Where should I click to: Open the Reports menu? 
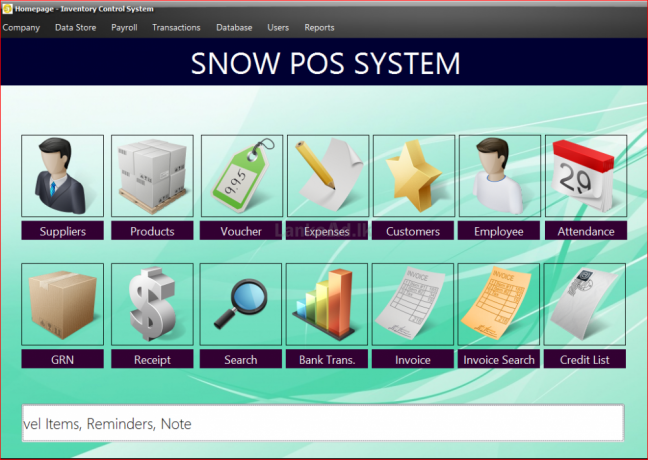[319, 28]
